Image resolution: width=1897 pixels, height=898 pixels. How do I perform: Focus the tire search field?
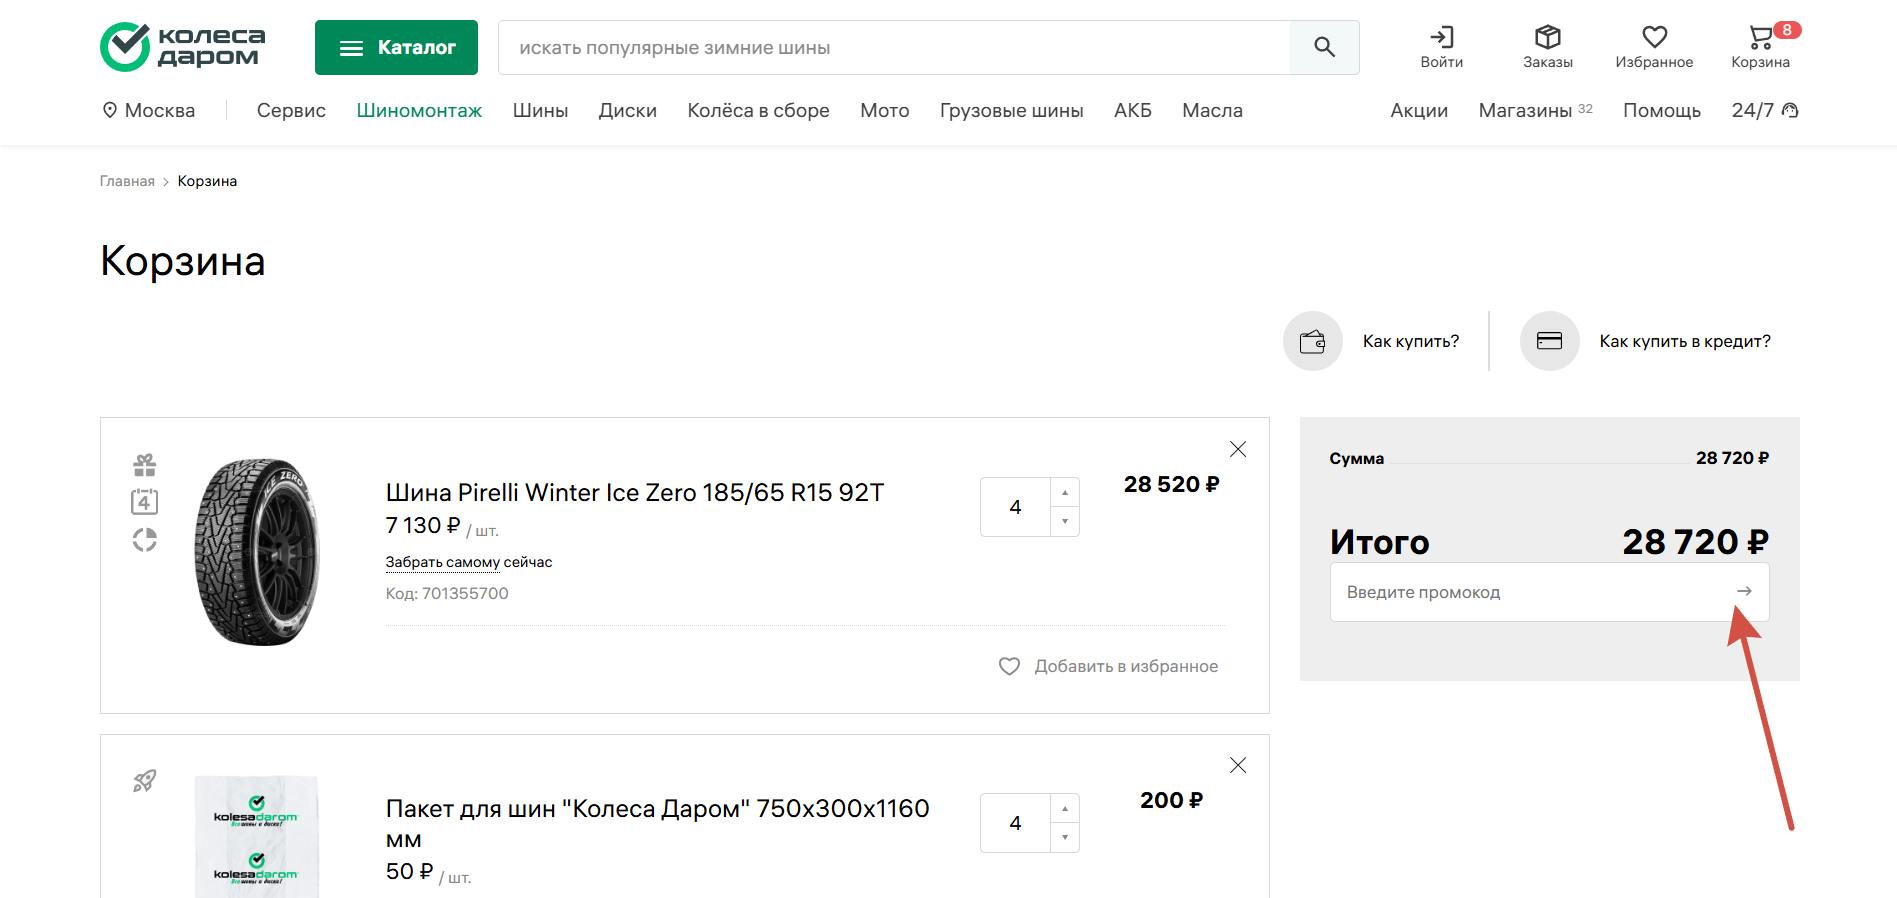(894, 47)
